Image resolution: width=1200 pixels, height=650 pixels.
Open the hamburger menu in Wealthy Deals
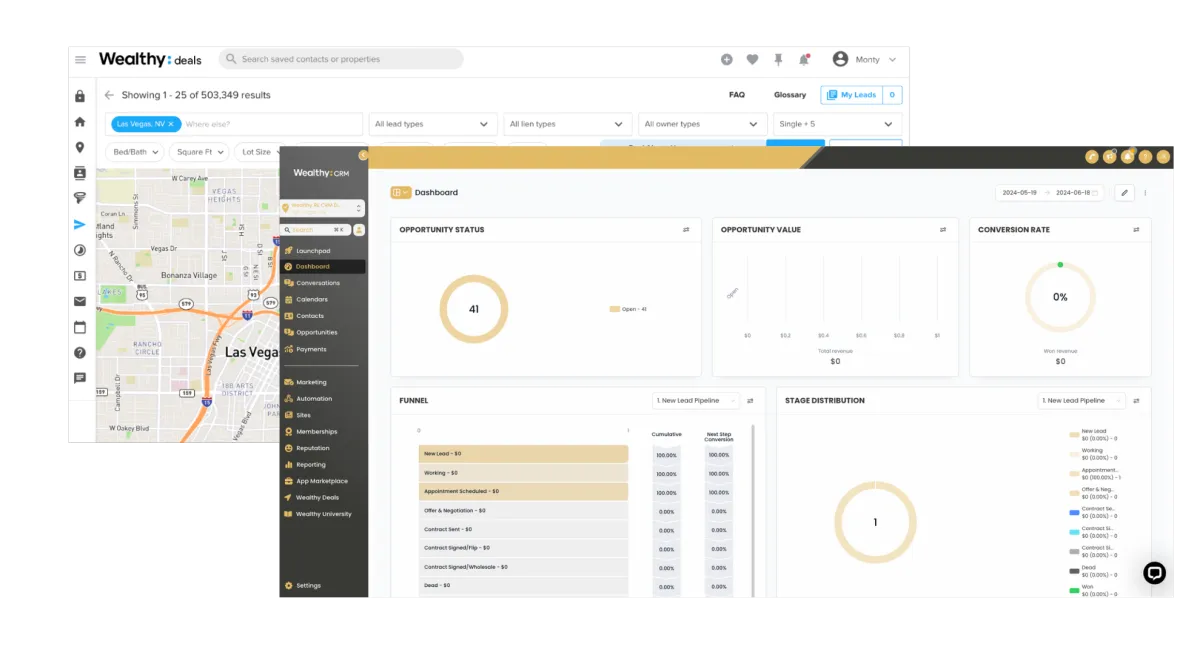click(80, 60)
